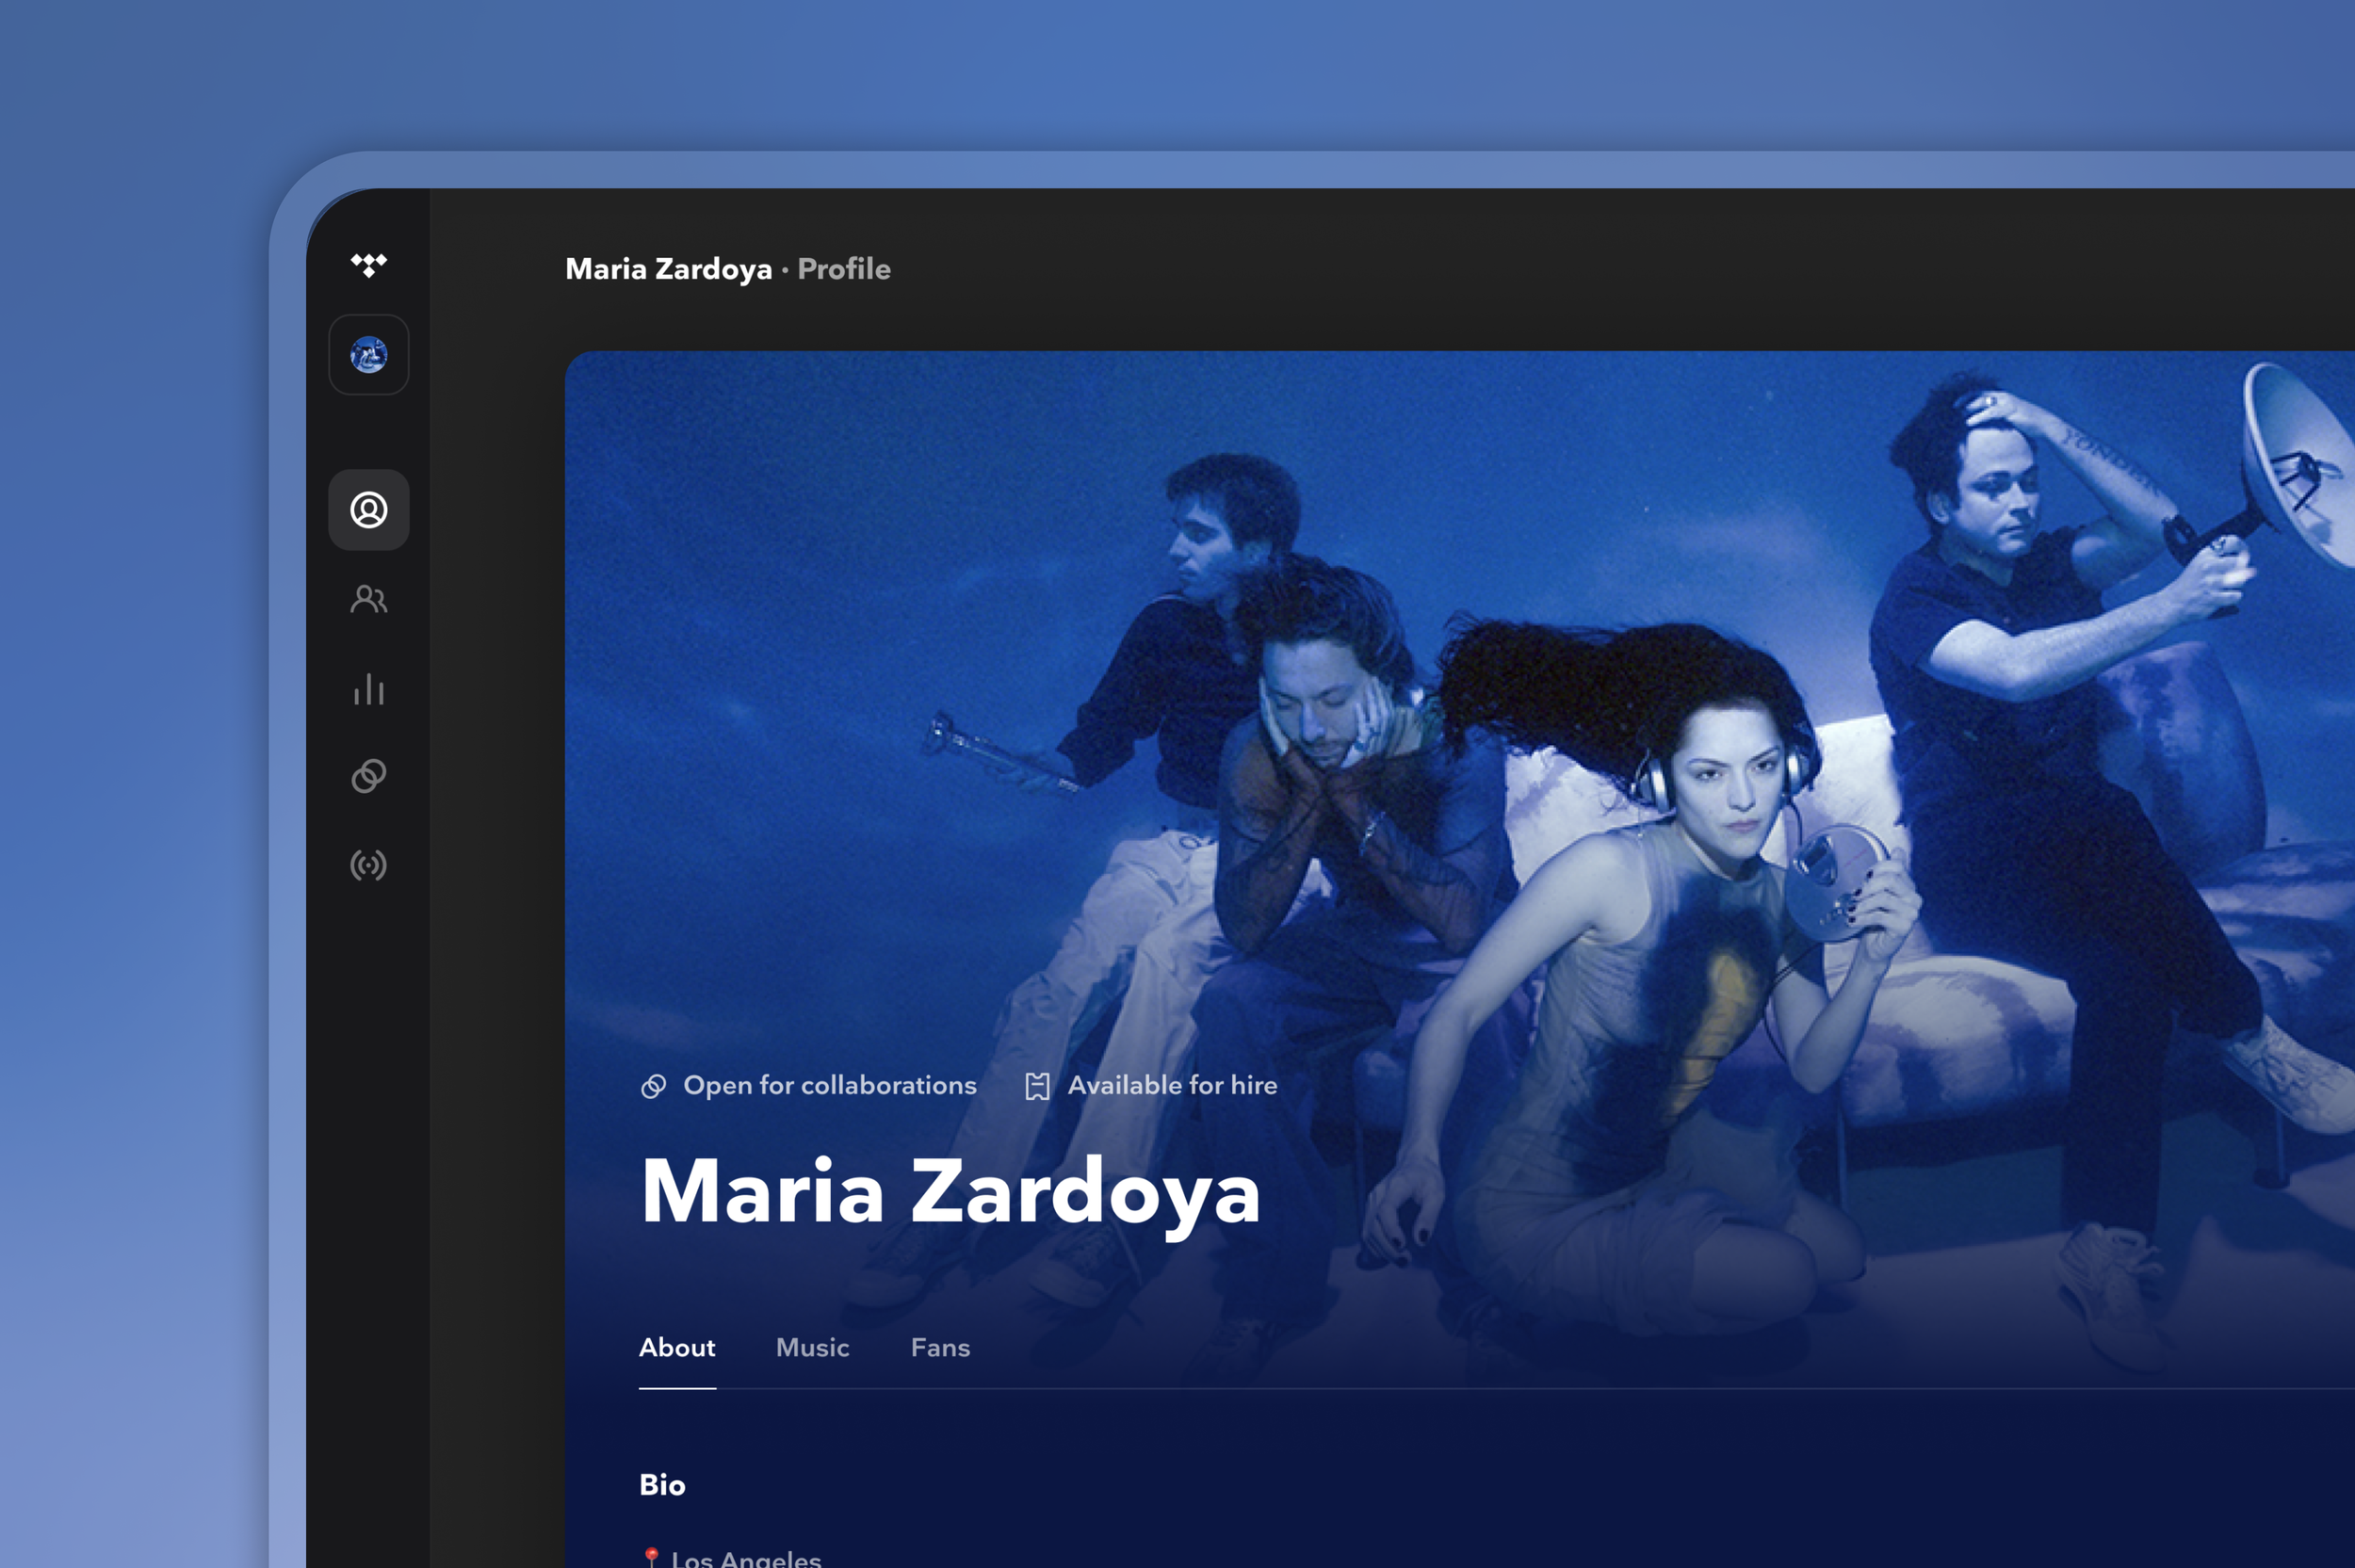The image size is (2355, 1568).
Task: Click the broadcast signal icon in sidebar
Action: (x=368, y=865)
